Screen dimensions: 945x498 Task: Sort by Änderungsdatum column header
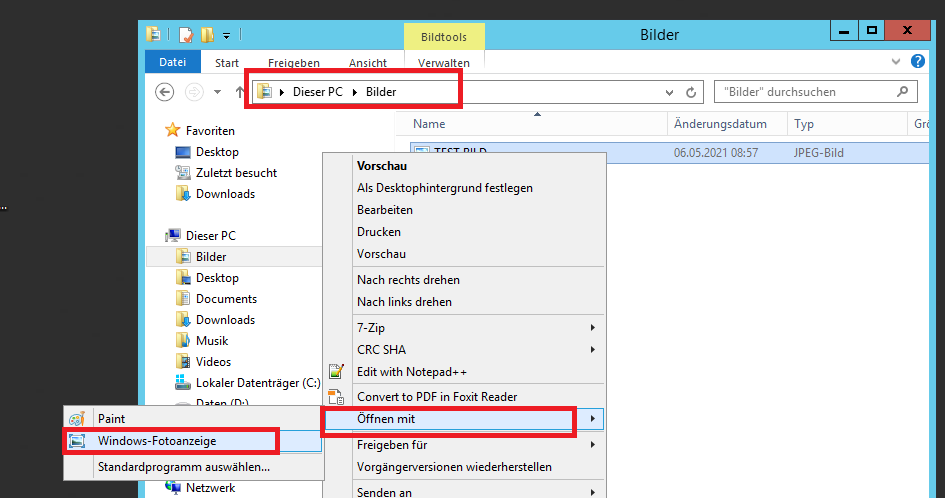coord(720,124)
